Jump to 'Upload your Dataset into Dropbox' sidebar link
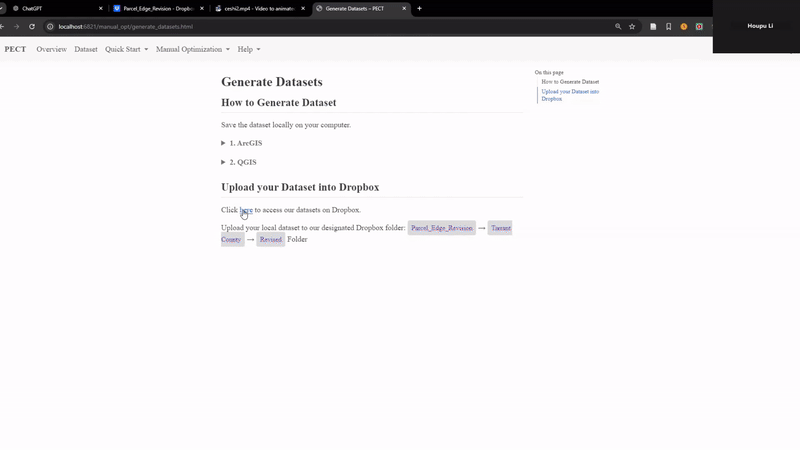800x450 pixels. [x=570, y=95]
